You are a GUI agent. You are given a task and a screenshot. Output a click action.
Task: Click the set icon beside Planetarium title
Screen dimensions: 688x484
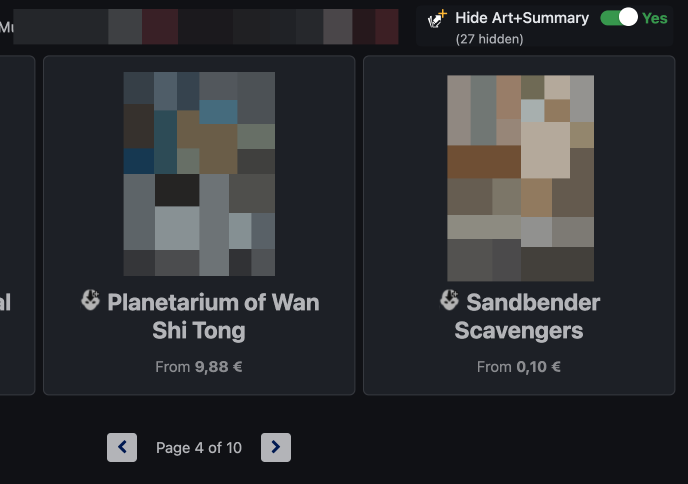[x=91, y=300]
